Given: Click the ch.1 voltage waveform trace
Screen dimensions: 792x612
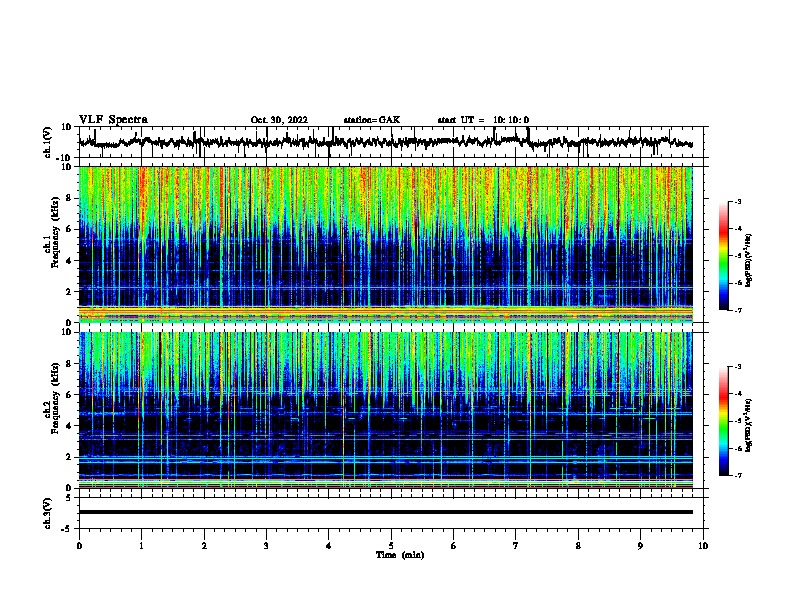Looking at the screenshot, I should pos(385,142).
